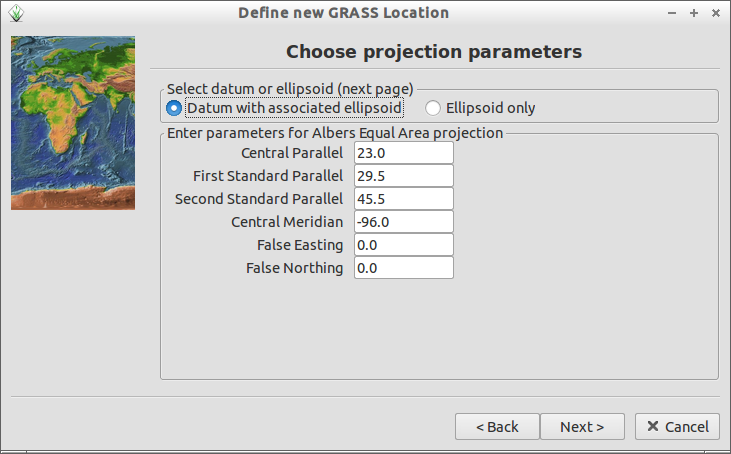This screenshot has width=731, height=454.
Task: Click the Central Parallel input field
Action: coord(404,153)
